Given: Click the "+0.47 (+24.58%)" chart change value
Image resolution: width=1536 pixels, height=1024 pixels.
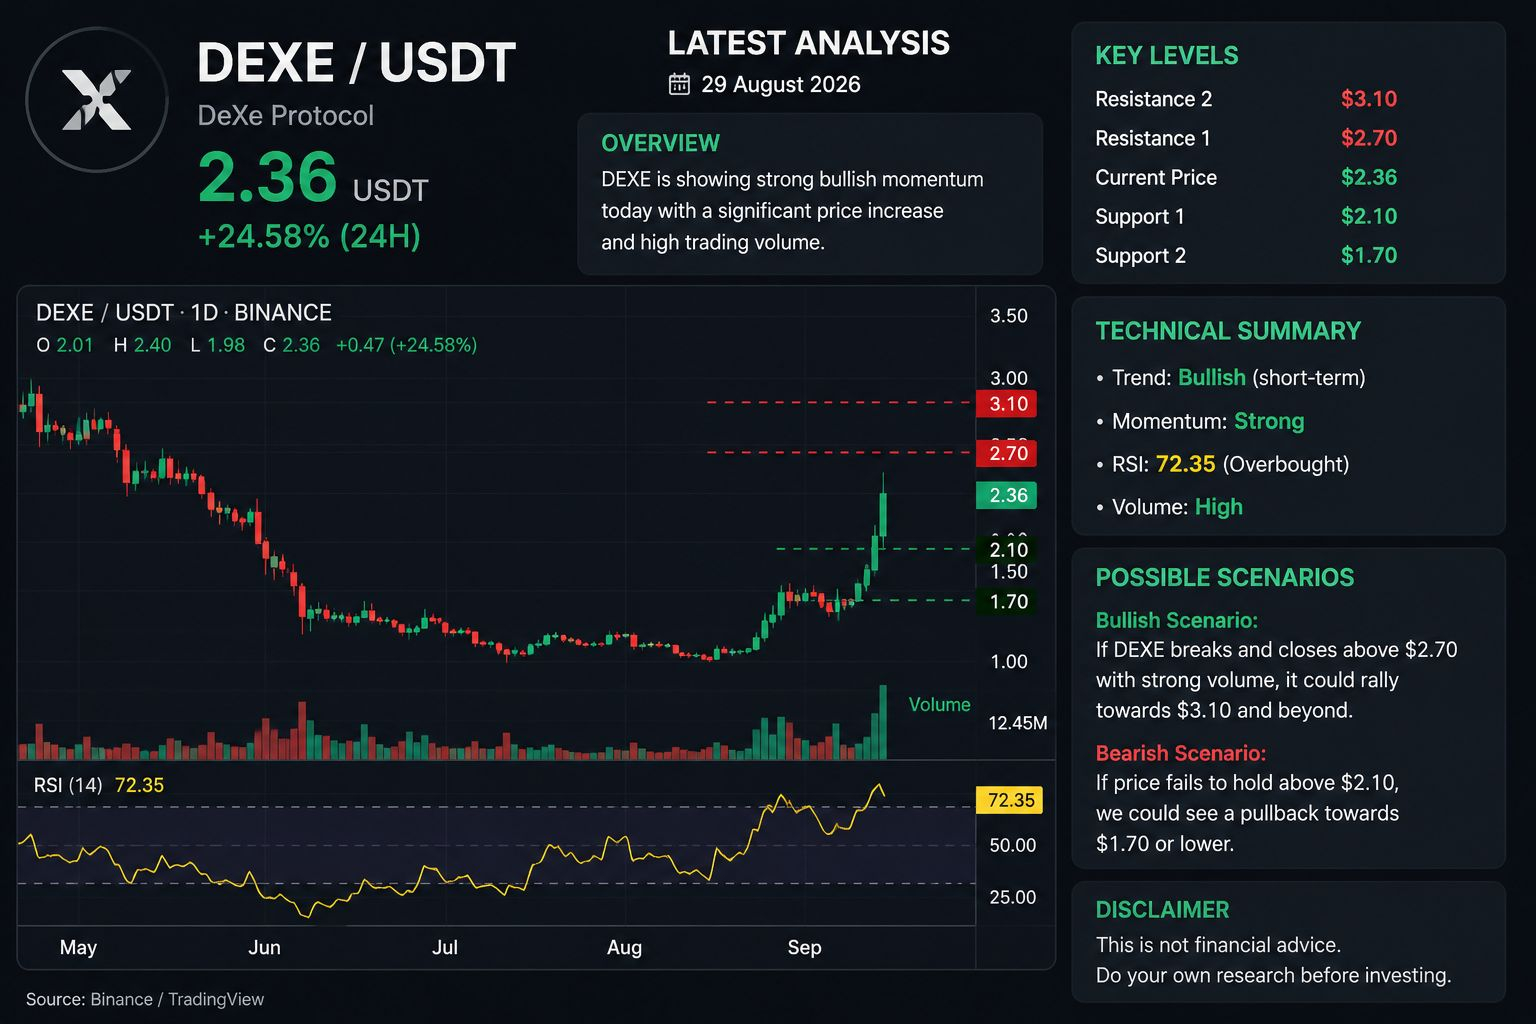Looking at the screenshot, I should tap(406, 345).
